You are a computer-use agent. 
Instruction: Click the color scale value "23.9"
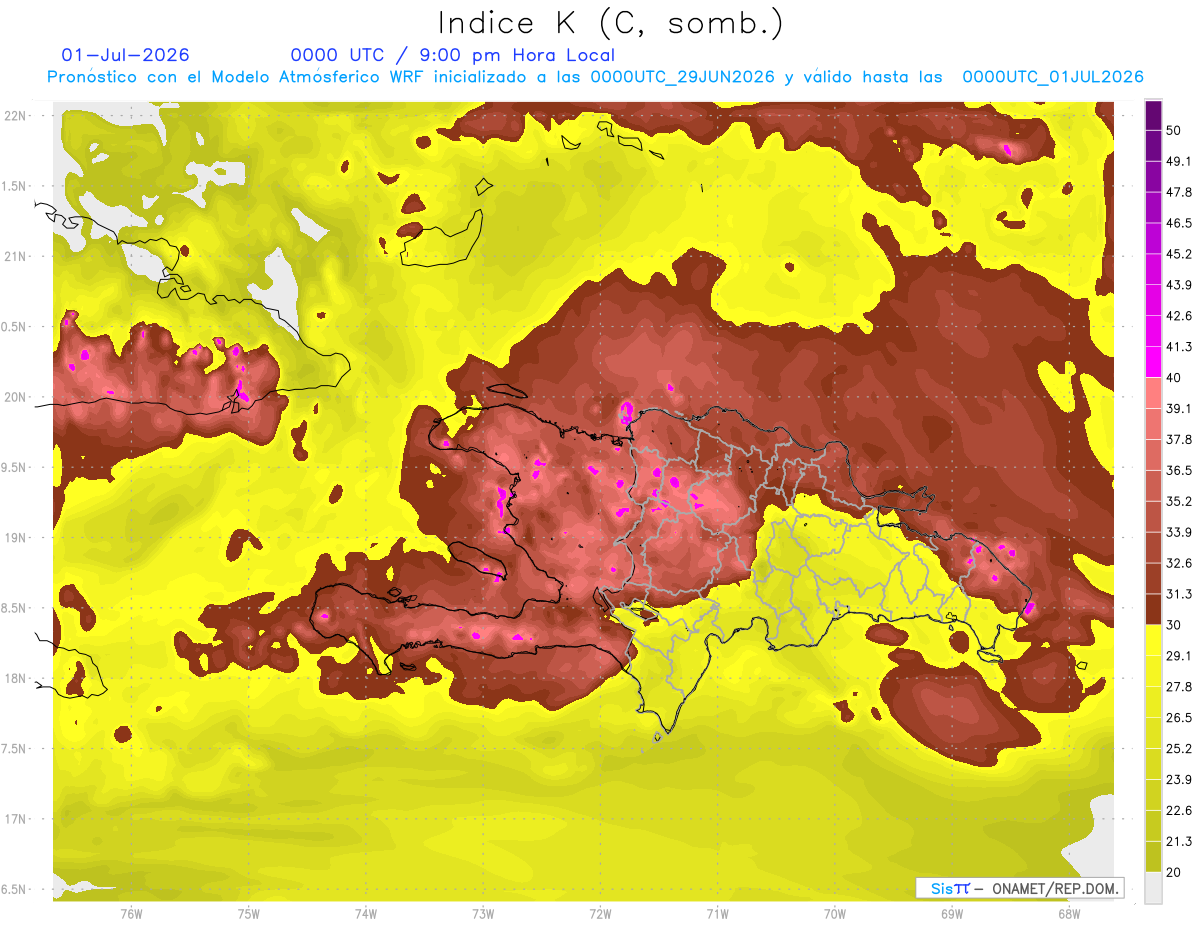1179,779
